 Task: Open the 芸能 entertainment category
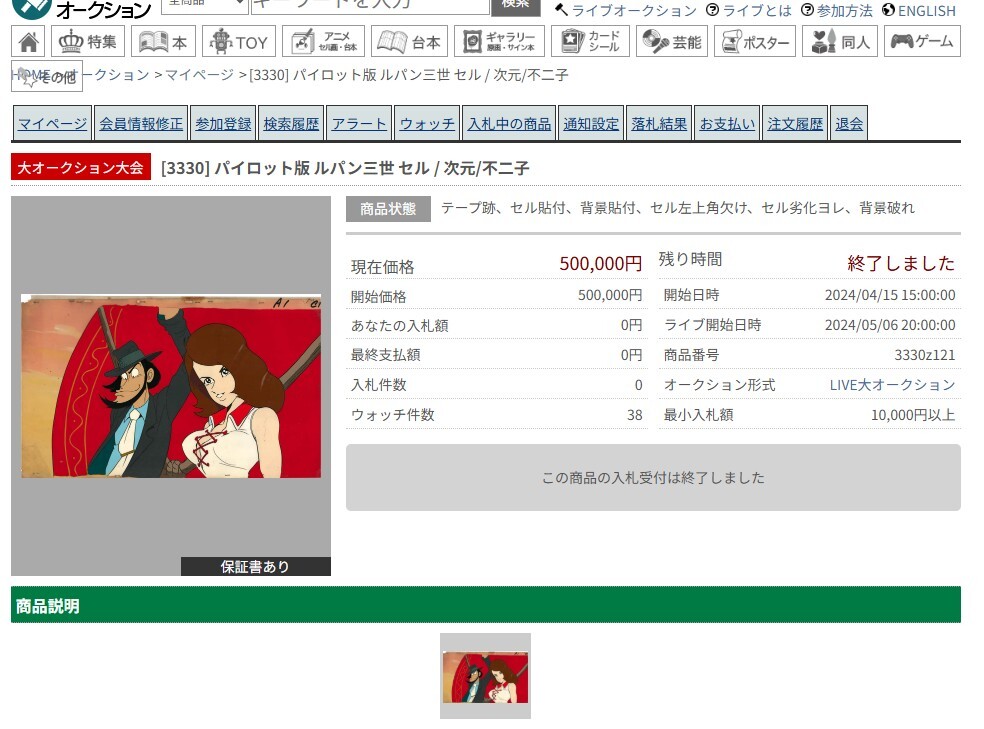672,41
